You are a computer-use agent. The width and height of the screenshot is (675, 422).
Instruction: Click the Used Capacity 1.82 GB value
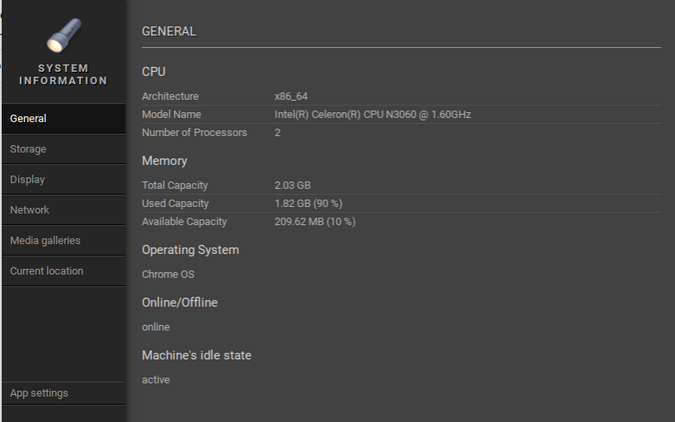coord(308,203)
